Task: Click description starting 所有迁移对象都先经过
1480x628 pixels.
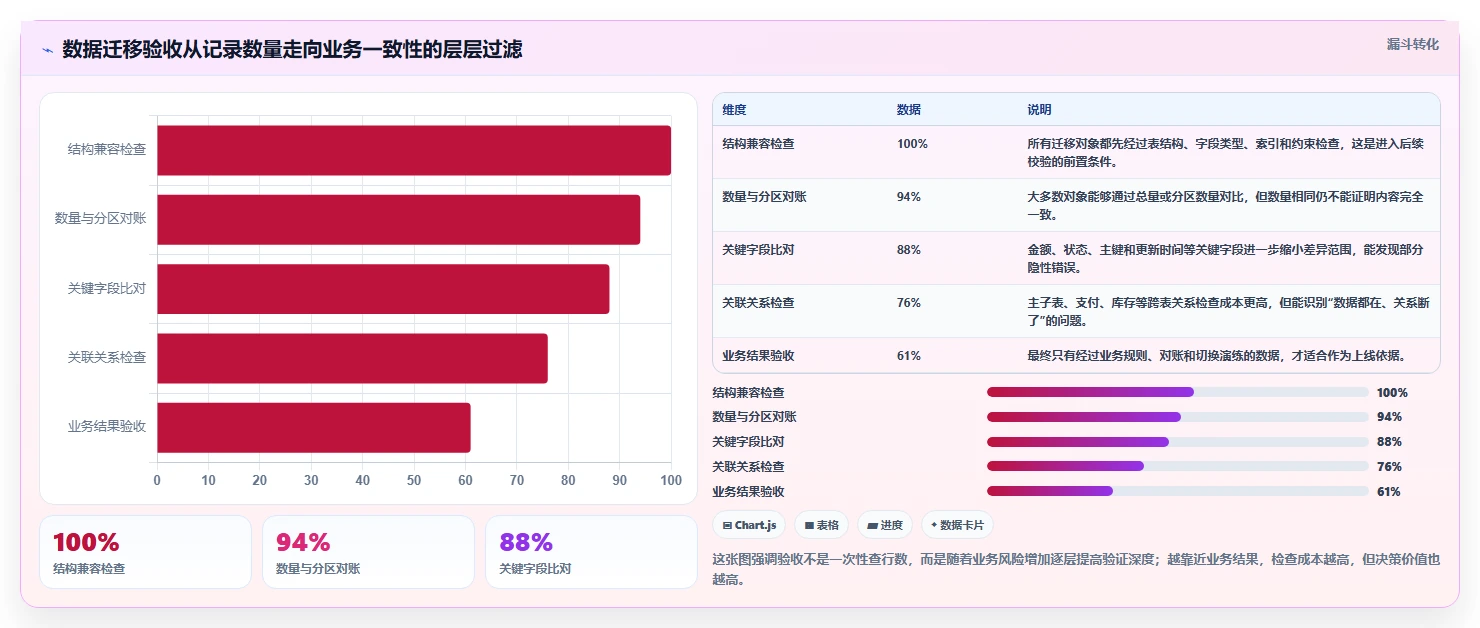Action: click(x=1226, y=152)
